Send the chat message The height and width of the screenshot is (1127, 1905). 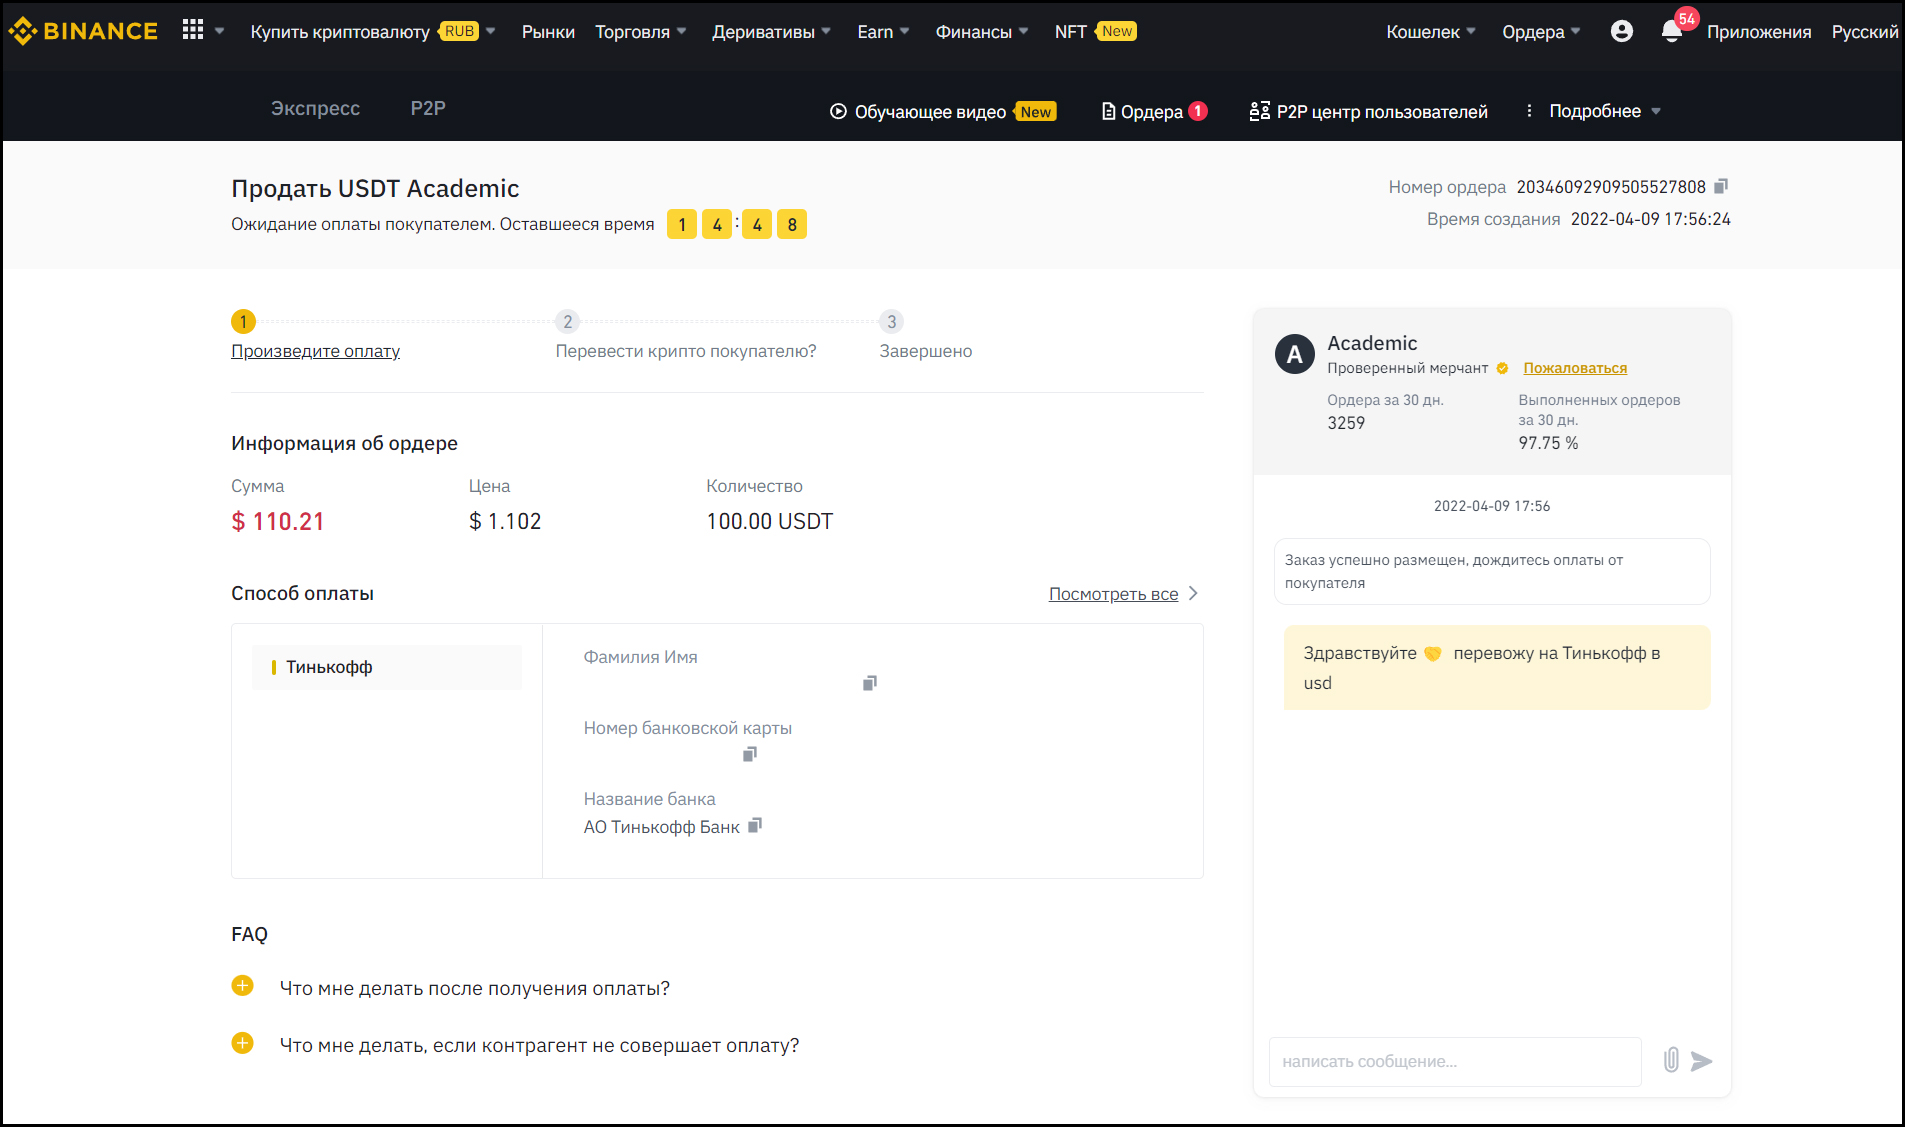click(x=1701, y=1061)
